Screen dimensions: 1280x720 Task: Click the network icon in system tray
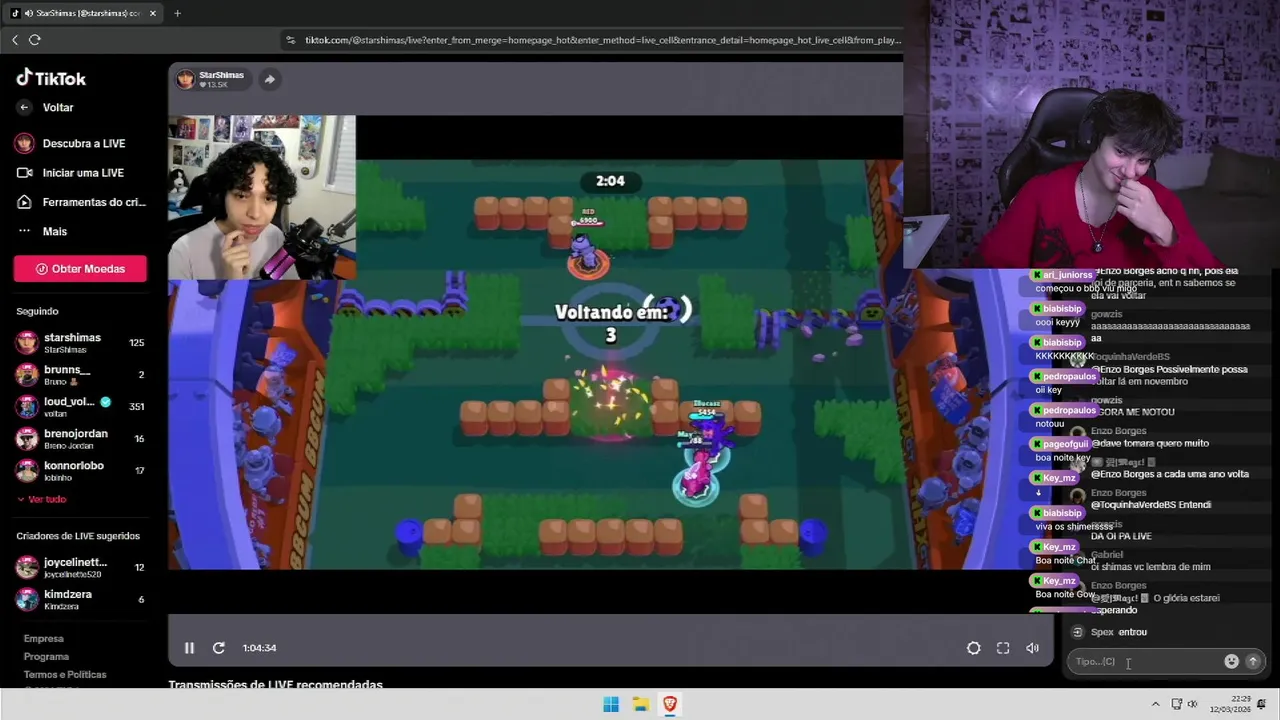pyautogui.click(x=1177, y=704)
